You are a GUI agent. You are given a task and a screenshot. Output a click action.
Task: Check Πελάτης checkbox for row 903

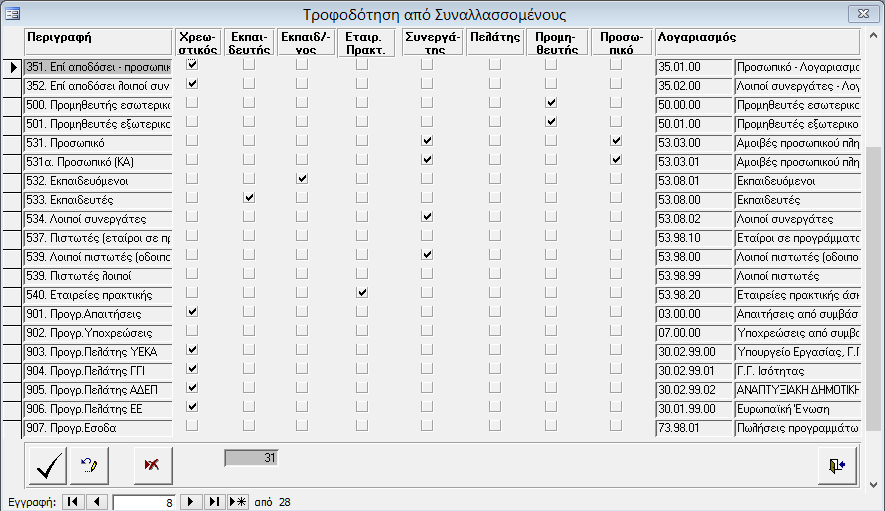tap(494, 351)
